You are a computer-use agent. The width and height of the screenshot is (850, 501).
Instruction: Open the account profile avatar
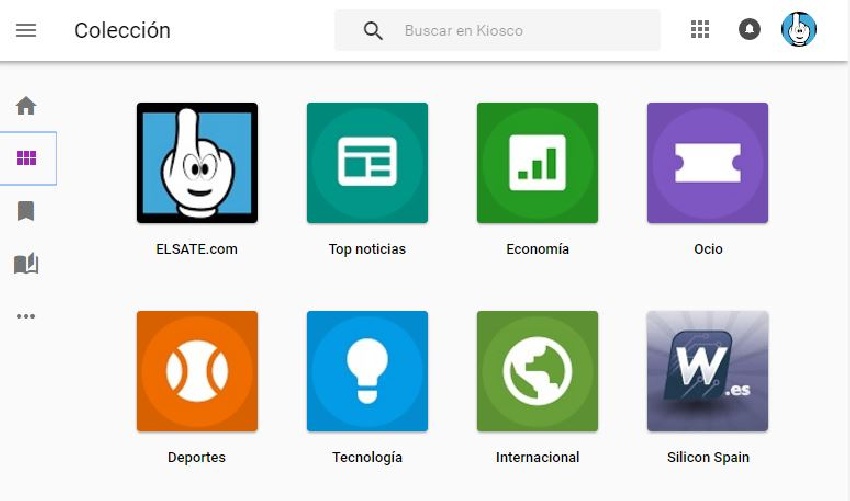[x=799, y=29]
